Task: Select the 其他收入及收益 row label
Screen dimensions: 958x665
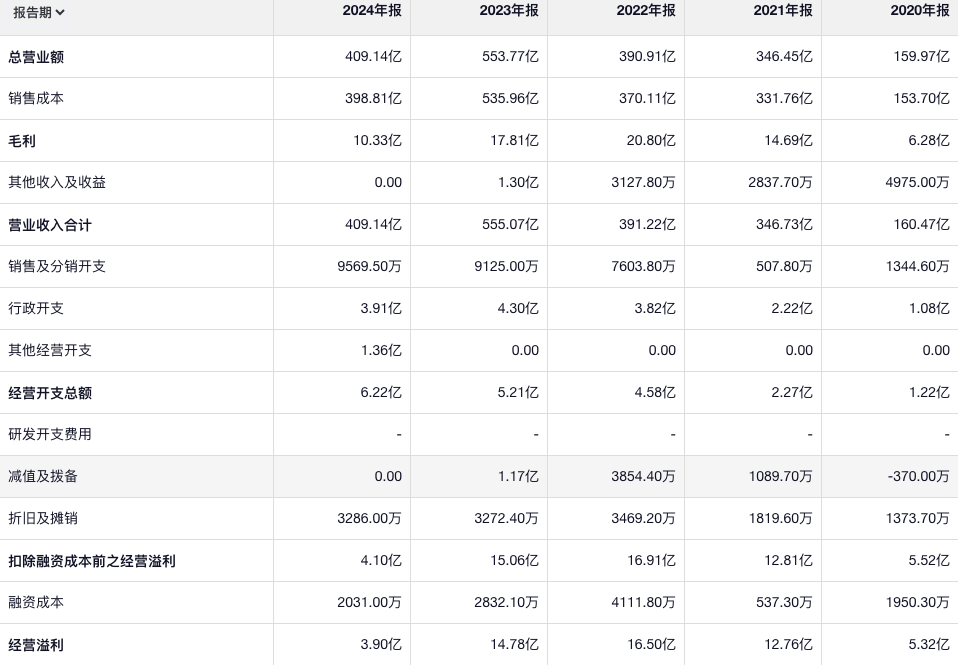Action: pos(57,183)
